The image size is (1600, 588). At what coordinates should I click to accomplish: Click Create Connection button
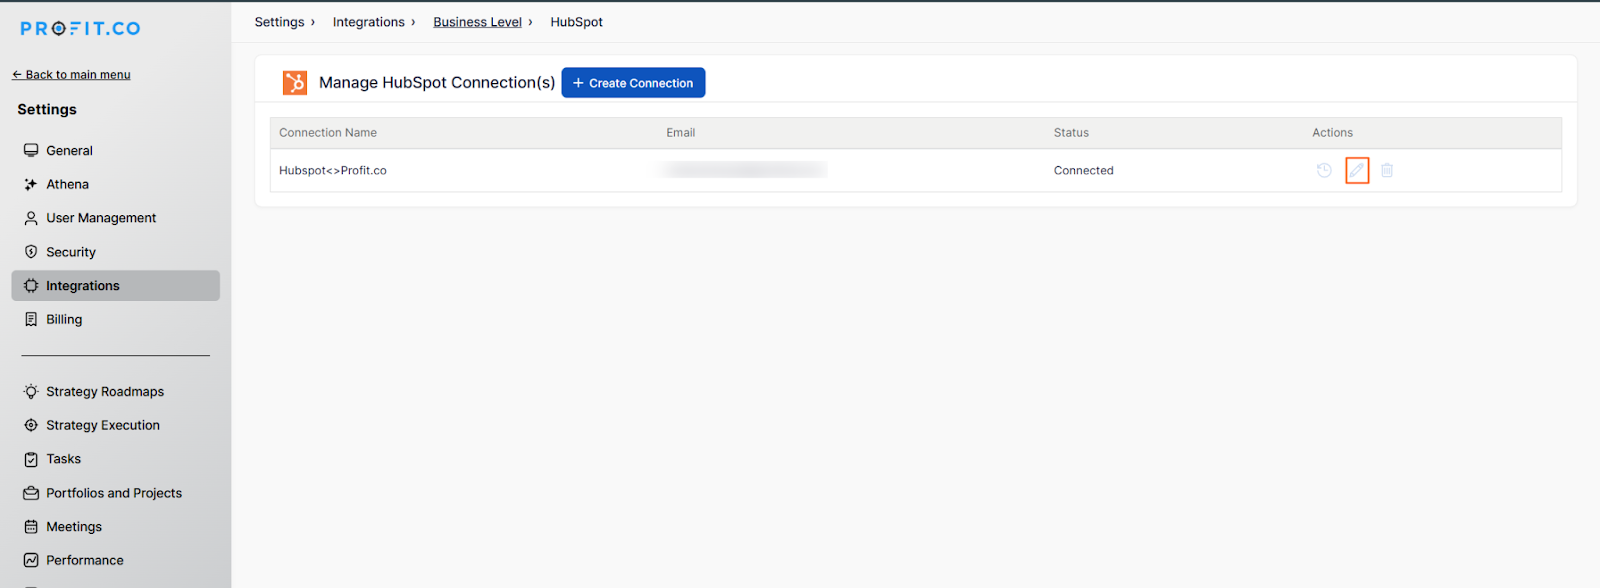tap(633, 83)
